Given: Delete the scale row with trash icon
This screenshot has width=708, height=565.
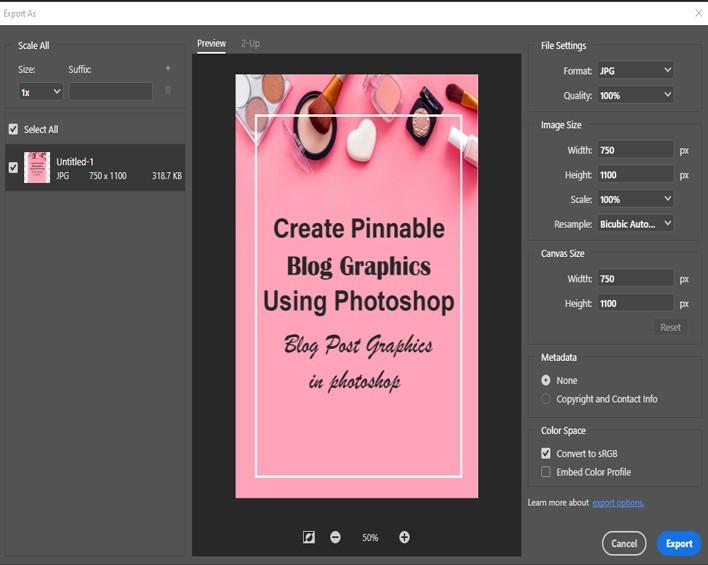Looking at the screenshot, I should pyautogui.click(x=168, y=90).
